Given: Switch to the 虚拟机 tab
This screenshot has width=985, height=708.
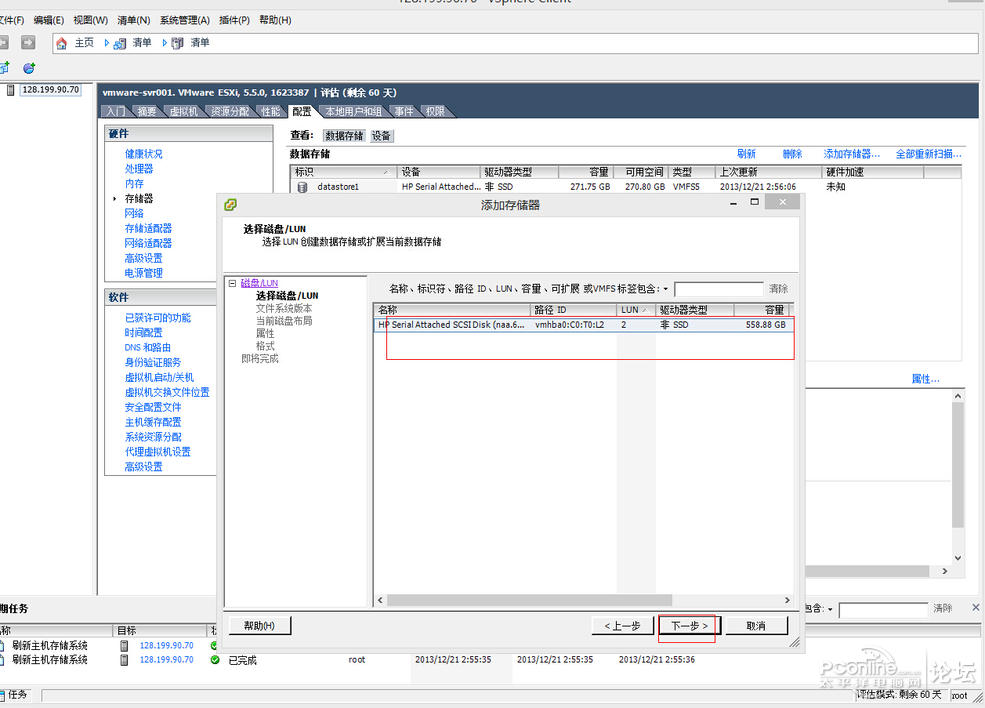Looking at the screenshot, I should pos(183,111).
